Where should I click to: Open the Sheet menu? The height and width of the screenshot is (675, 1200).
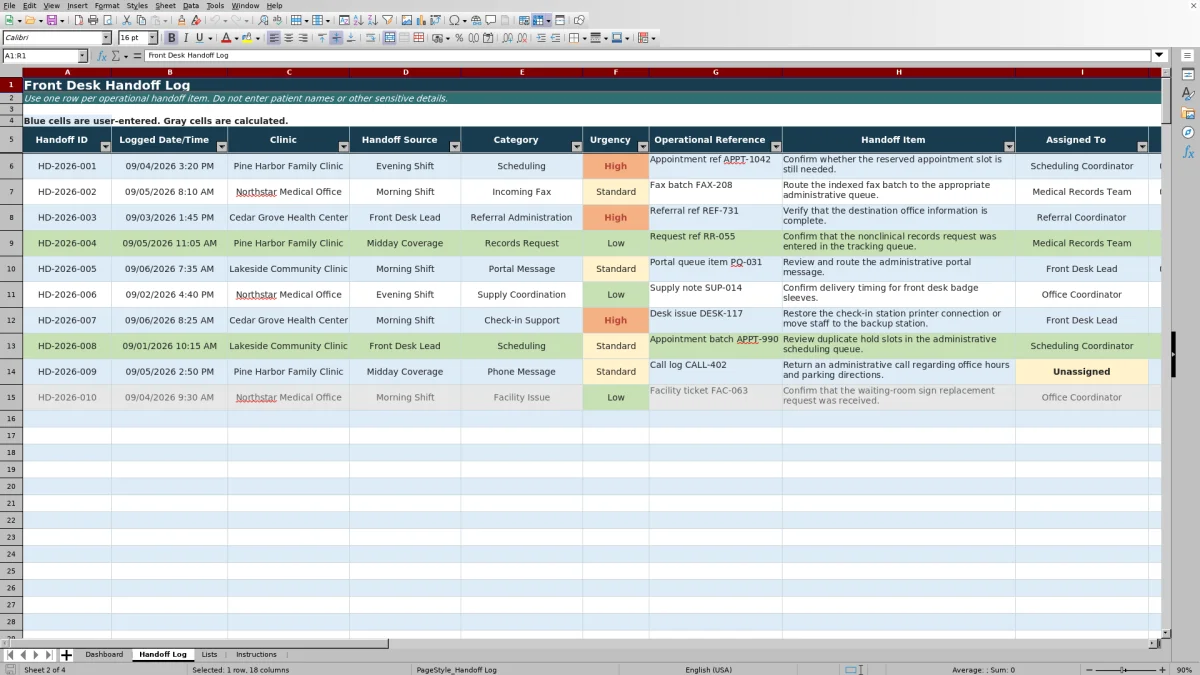165,6
